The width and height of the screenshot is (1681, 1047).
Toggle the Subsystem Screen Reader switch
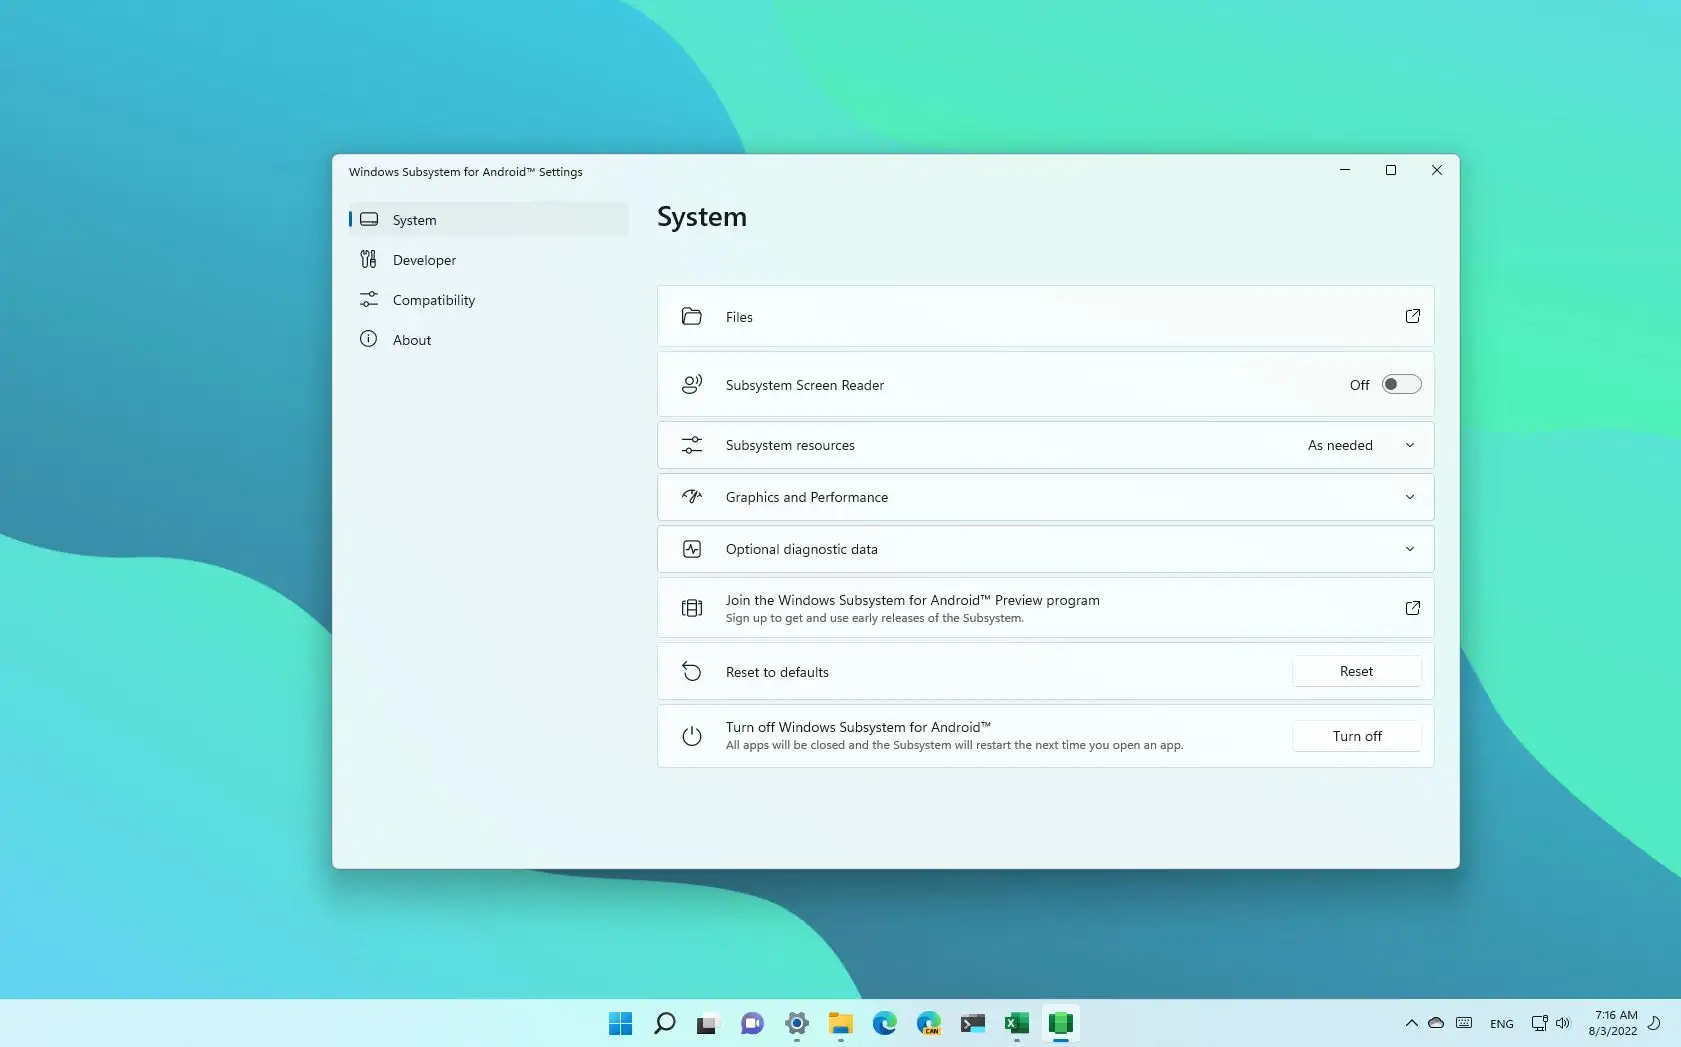click(x=1401, y=384)
